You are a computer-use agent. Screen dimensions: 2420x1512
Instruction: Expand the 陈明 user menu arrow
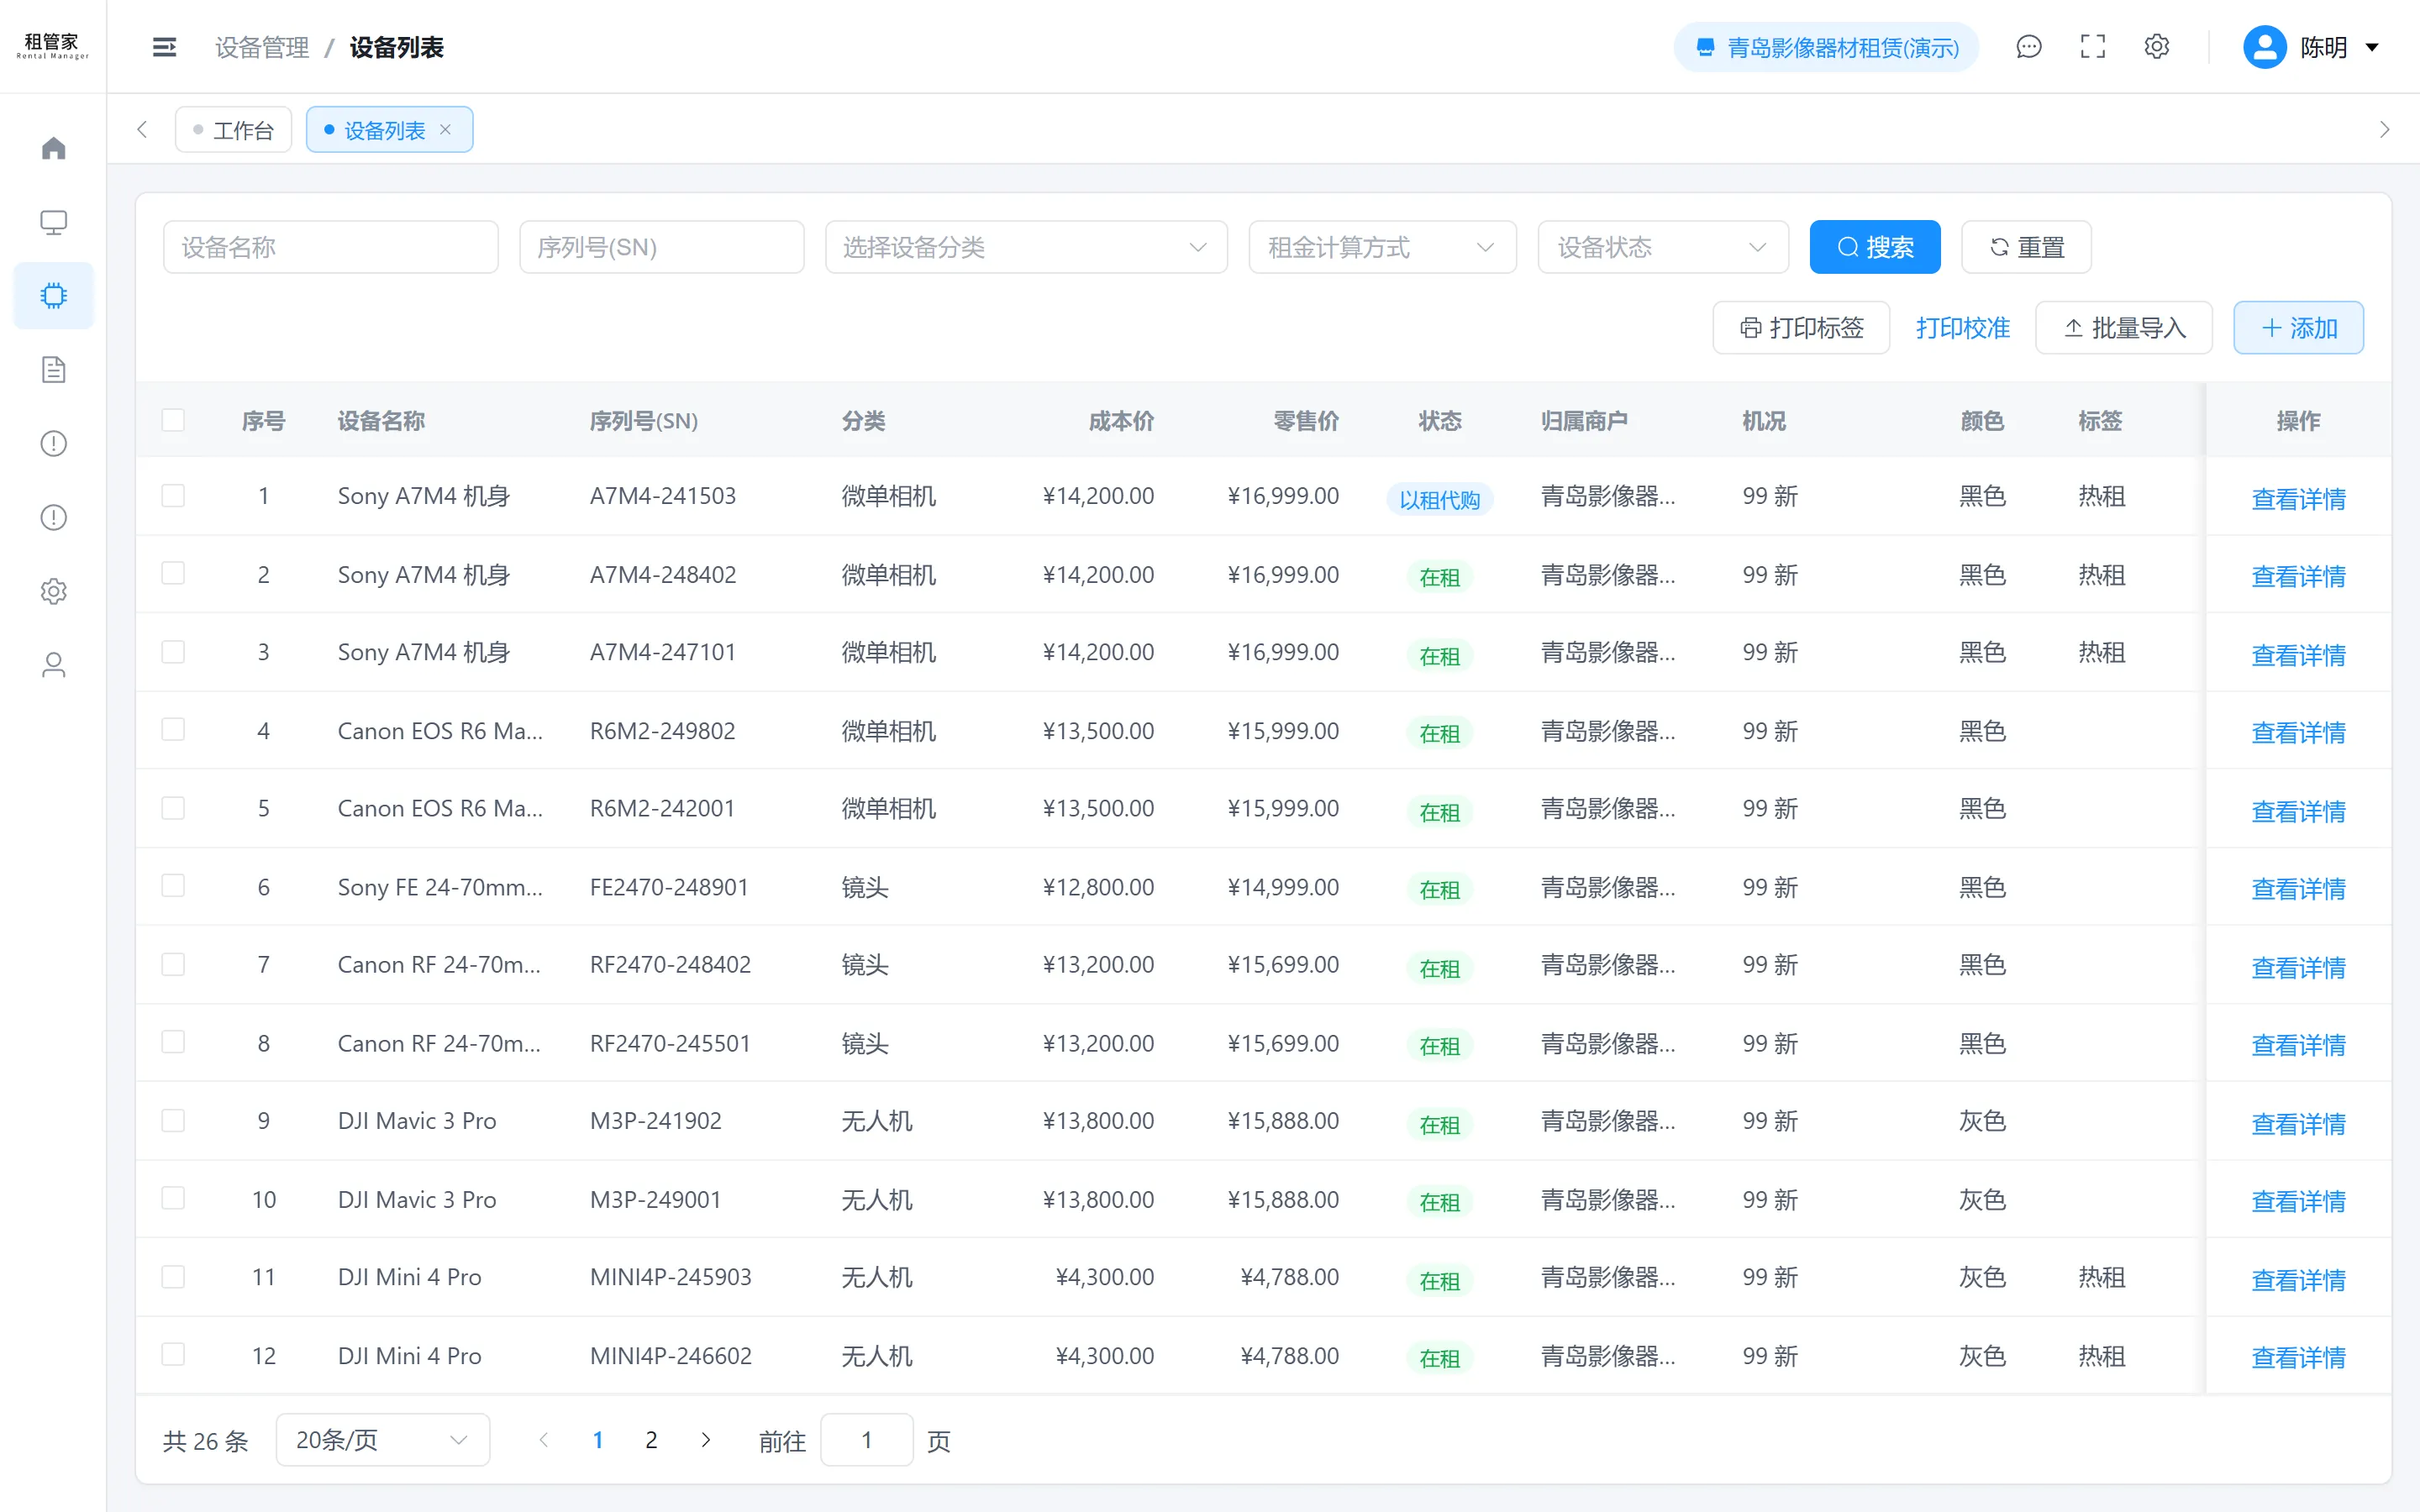pyautogui.click(x=2372, y=47)
